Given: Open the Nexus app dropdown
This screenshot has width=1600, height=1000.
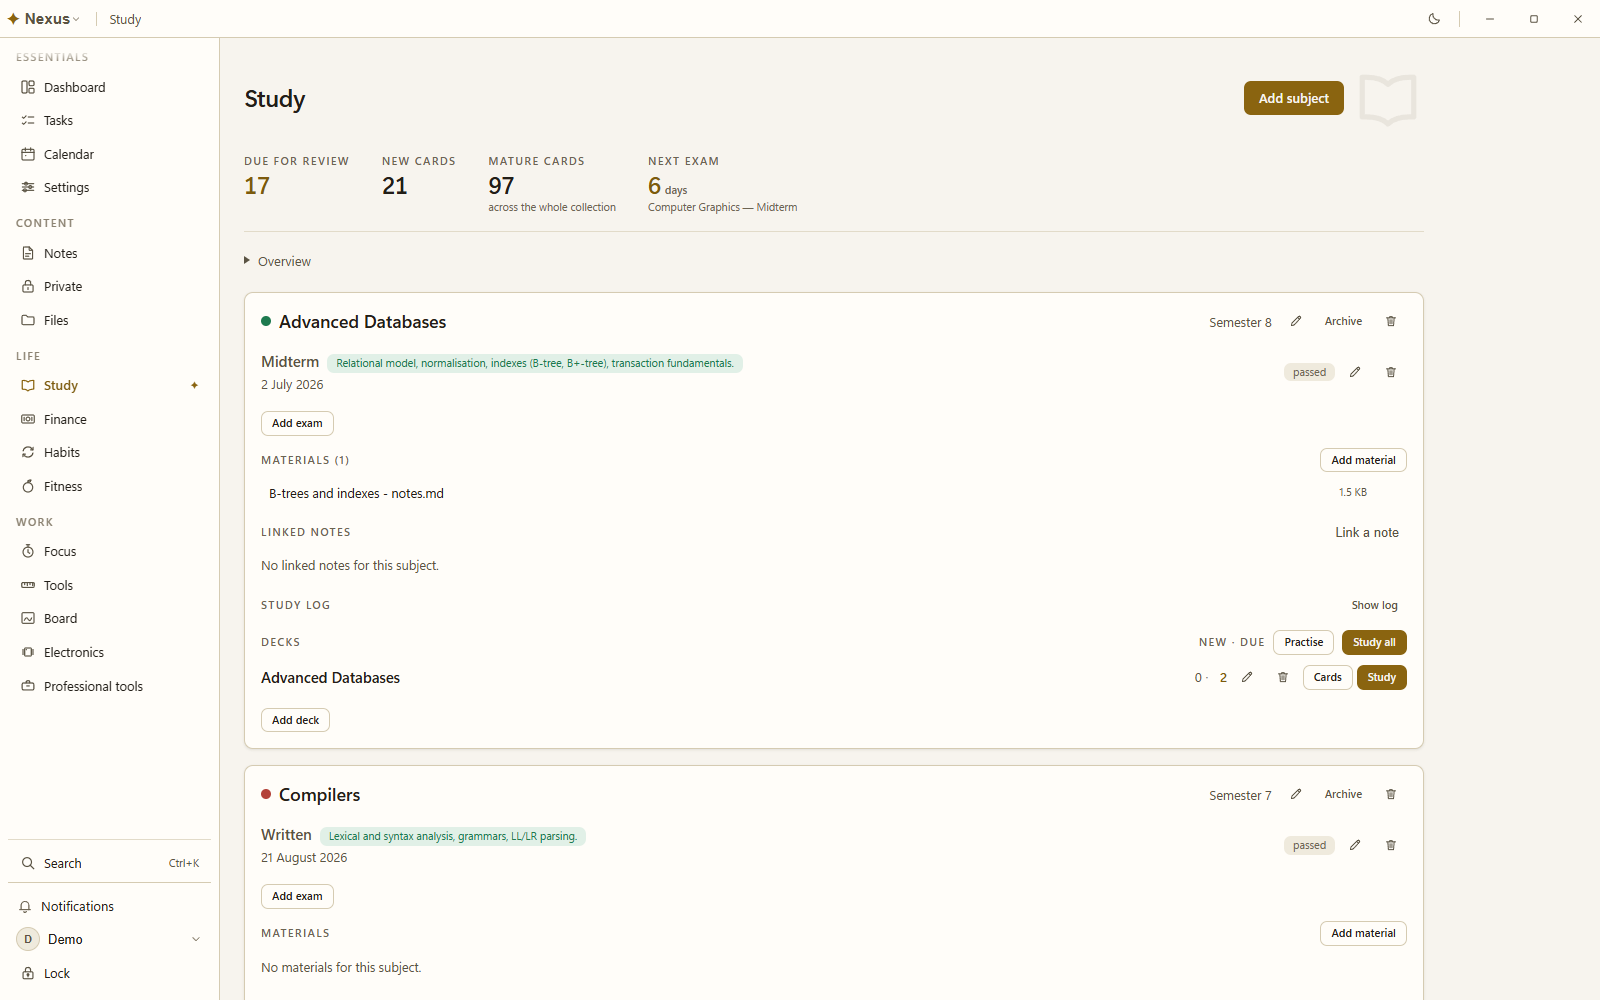Looking at the screenshot, I should pos(44,19).
